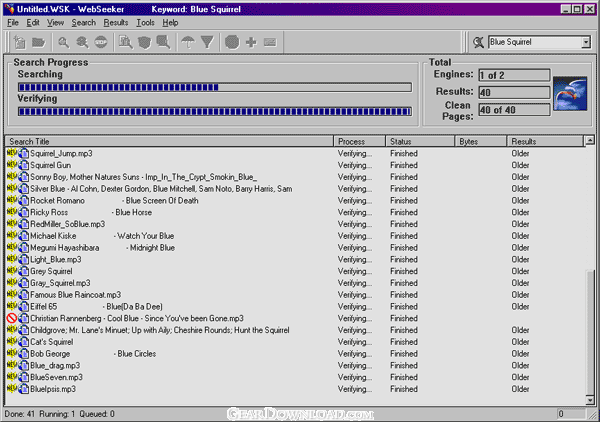The height and width of the screenshot is (422, 600).
Task: Select the Silver Blue - Al Cohn result
Action: click(x=161, y=189)
